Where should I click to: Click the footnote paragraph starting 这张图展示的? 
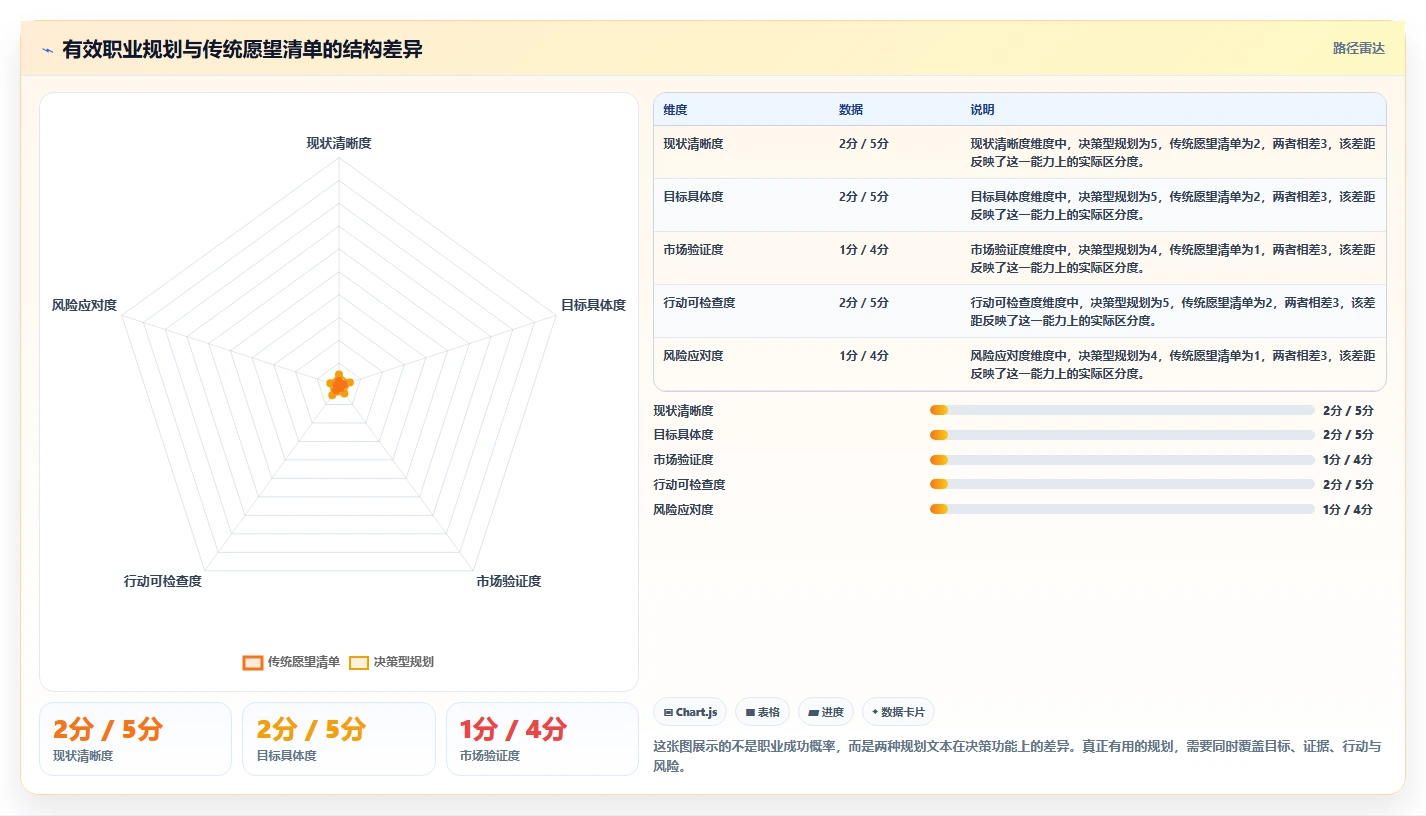click(x=1018, y=757)
